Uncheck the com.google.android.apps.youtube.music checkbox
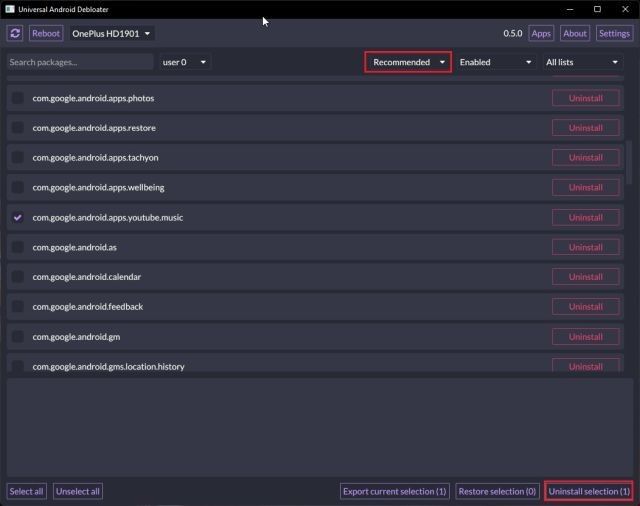Image resolution: width=640 pixels, height=506 pixels. 18,217
